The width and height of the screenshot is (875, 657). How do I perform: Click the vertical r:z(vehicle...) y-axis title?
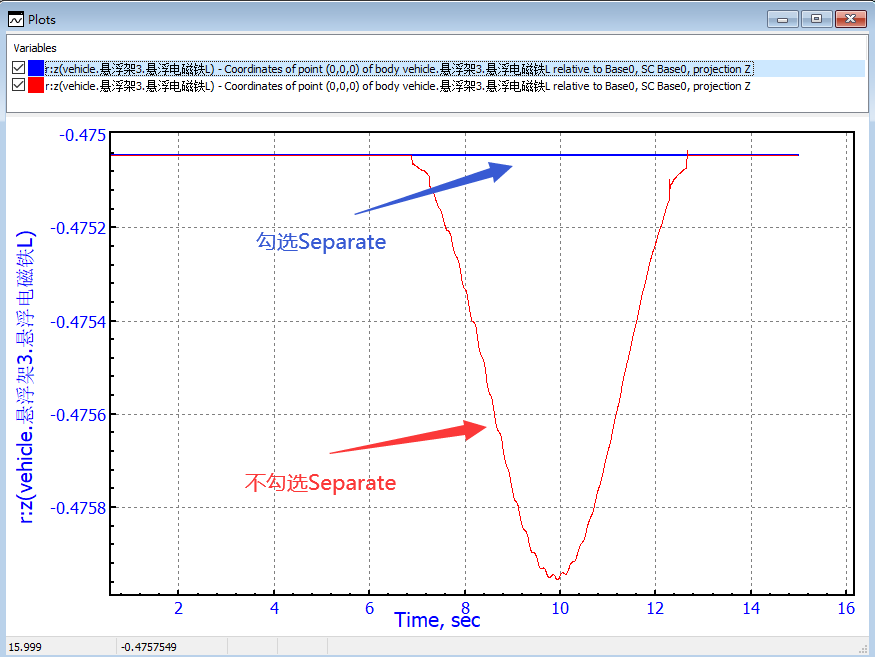coord(26,377)
